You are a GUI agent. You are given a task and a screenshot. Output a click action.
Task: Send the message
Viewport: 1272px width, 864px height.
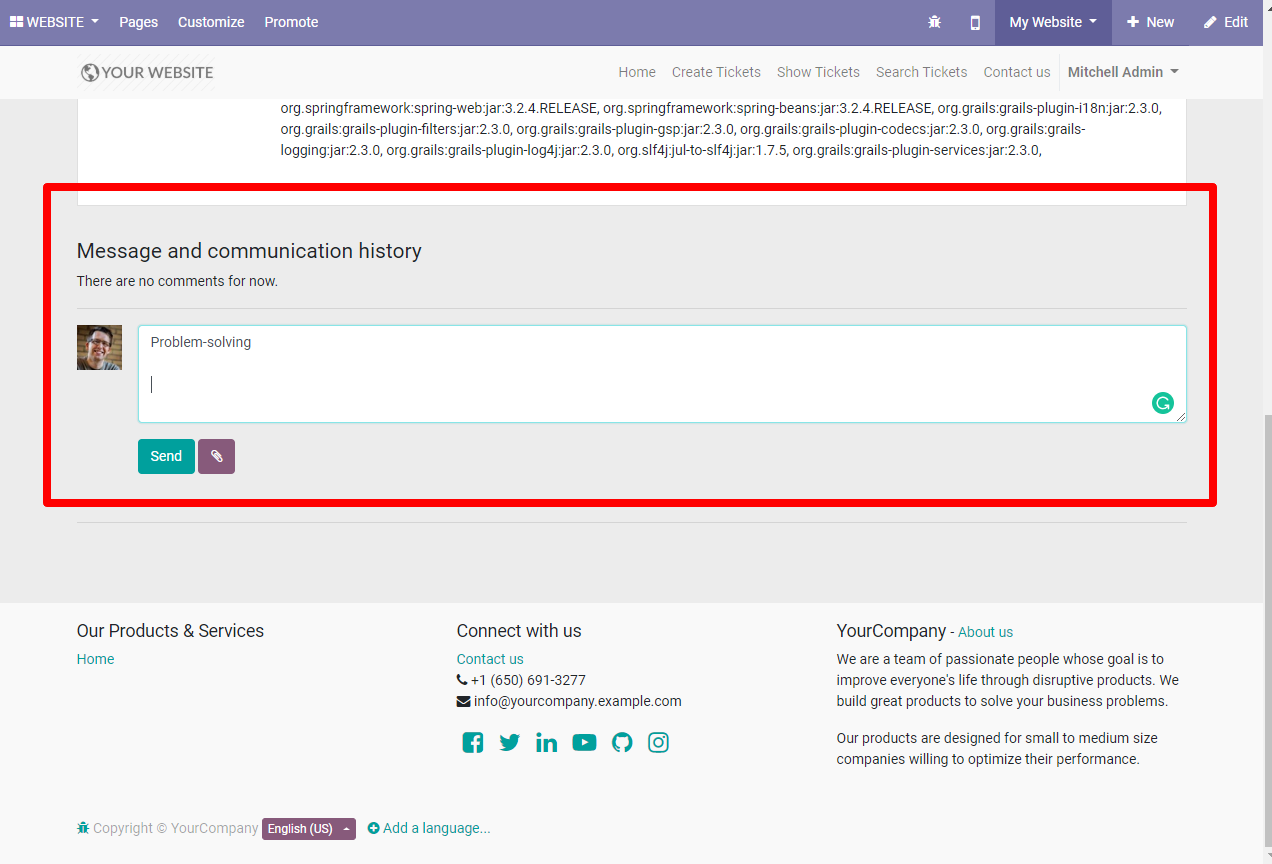click(166, 456)
